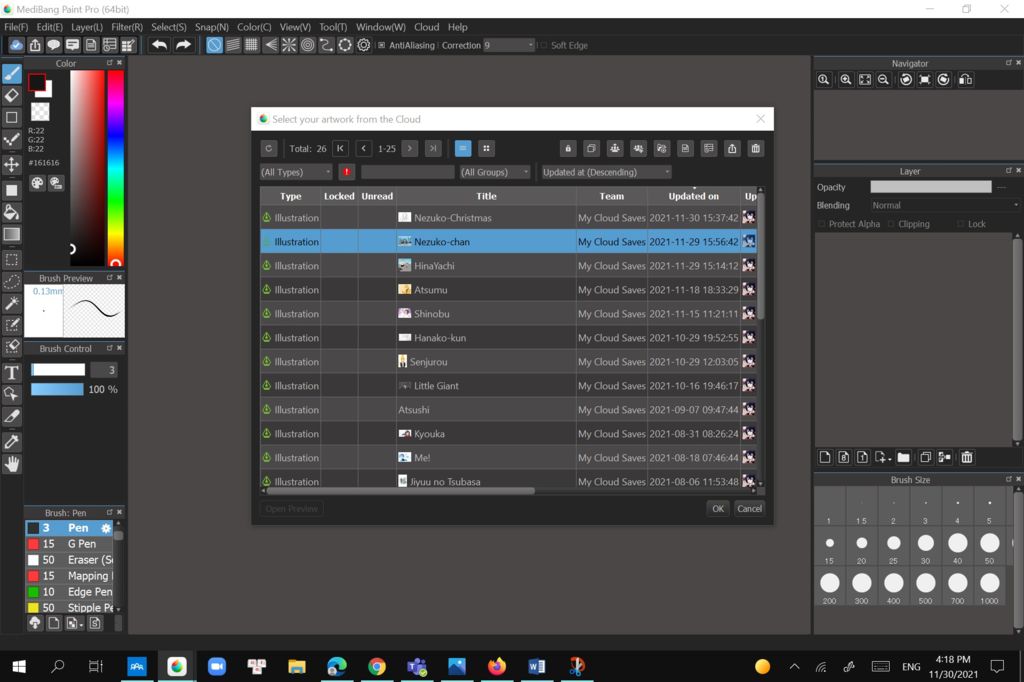This screenshot has width=1024, height=682.
Task: Click the delete layer trash icon
Action: point(967,457)
